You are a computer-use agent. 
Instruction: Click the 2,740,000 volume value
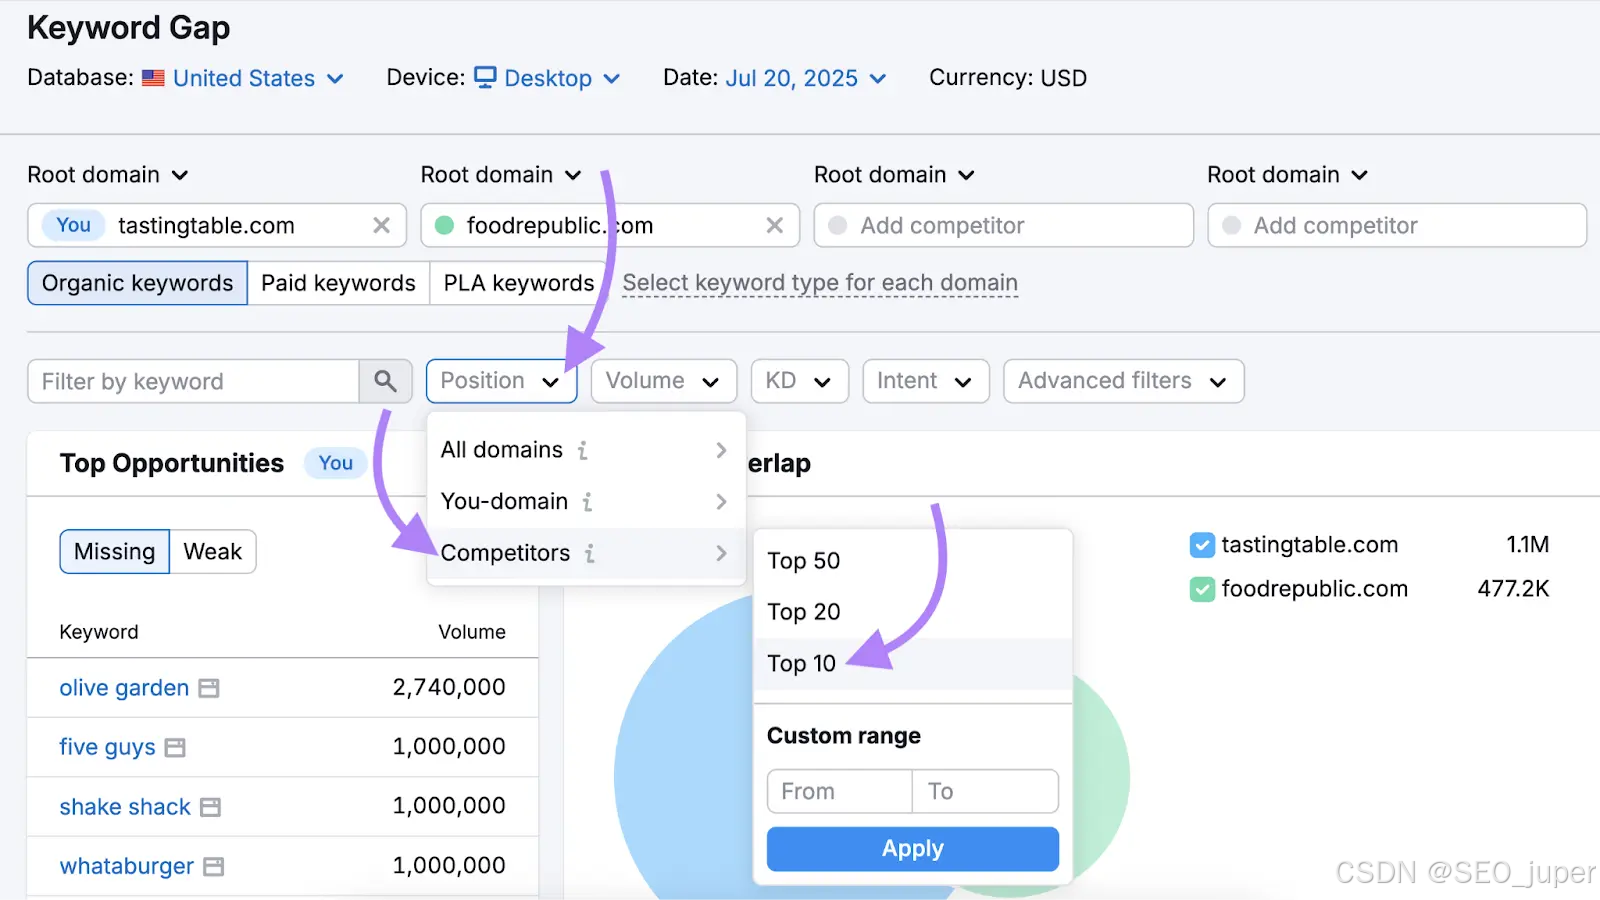449,688
